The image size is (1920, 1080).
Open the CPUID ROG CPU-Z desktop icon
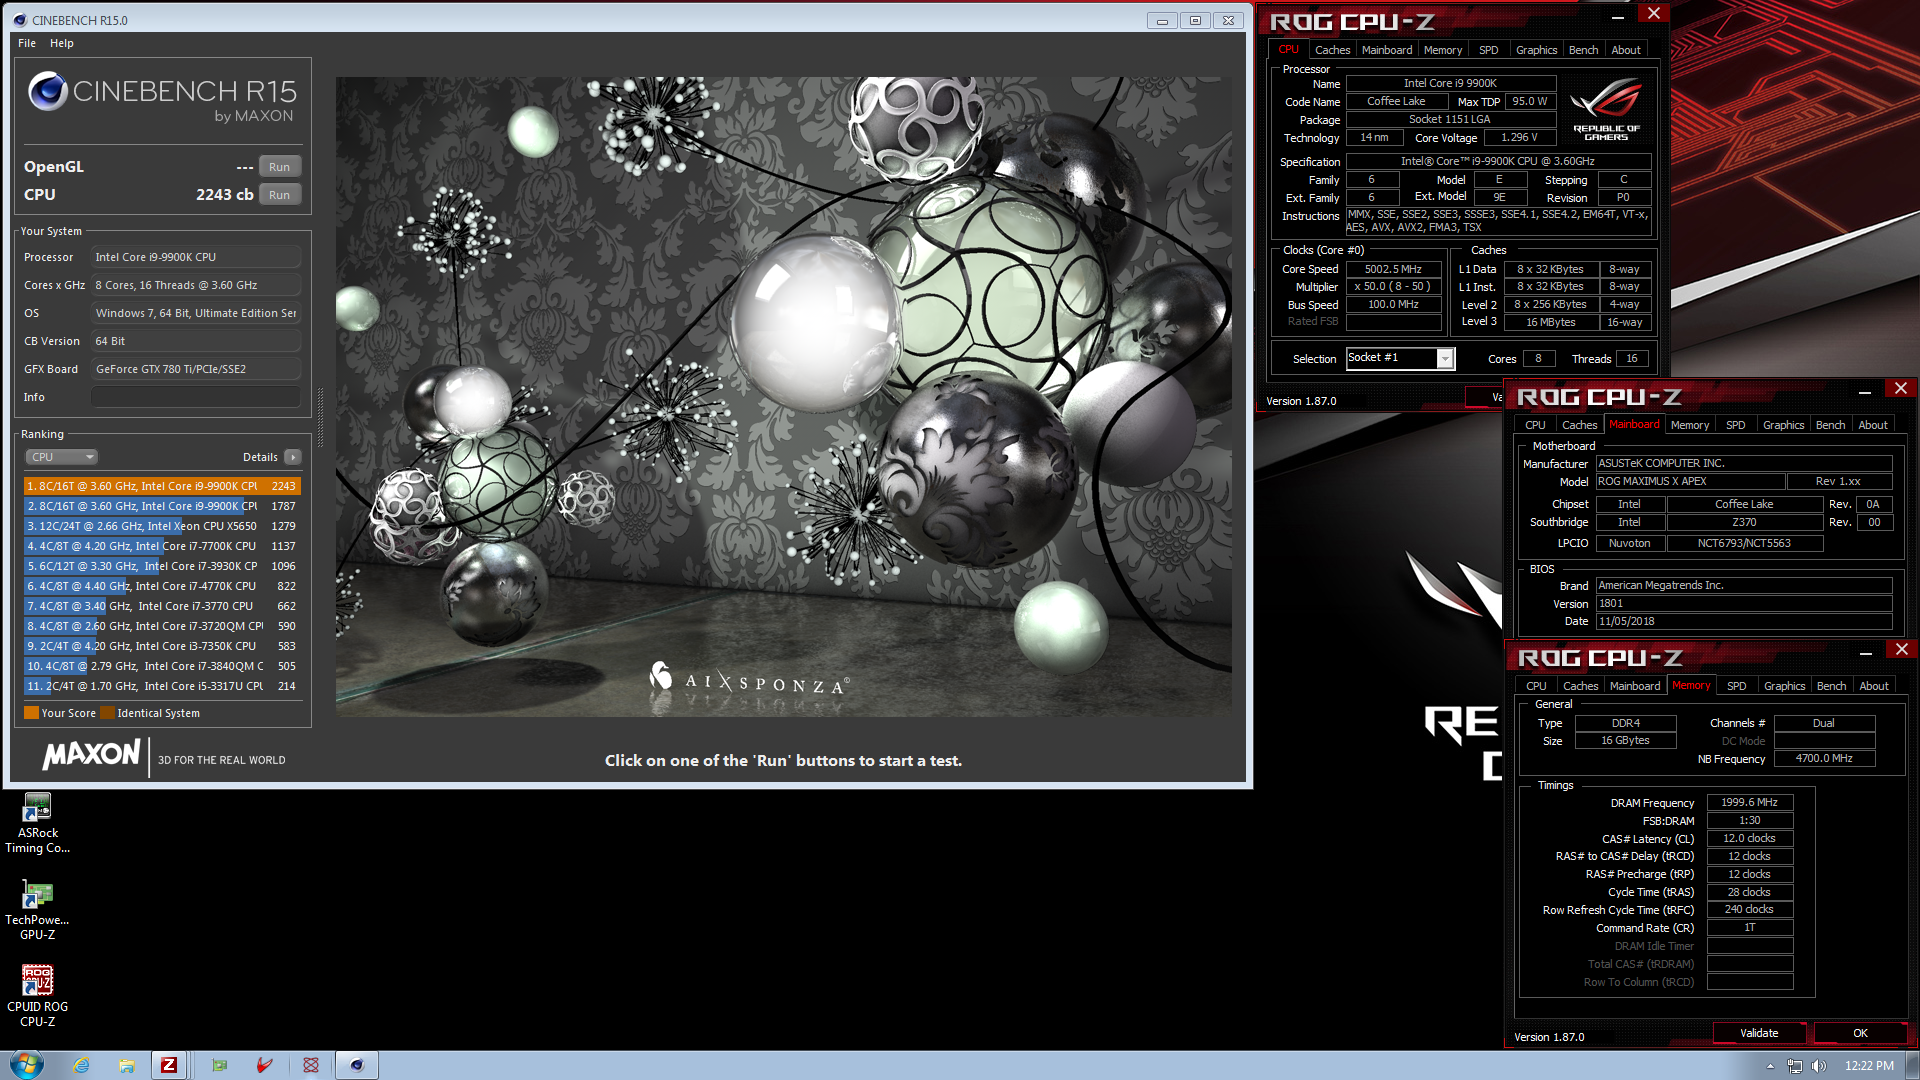pos(37,997)
